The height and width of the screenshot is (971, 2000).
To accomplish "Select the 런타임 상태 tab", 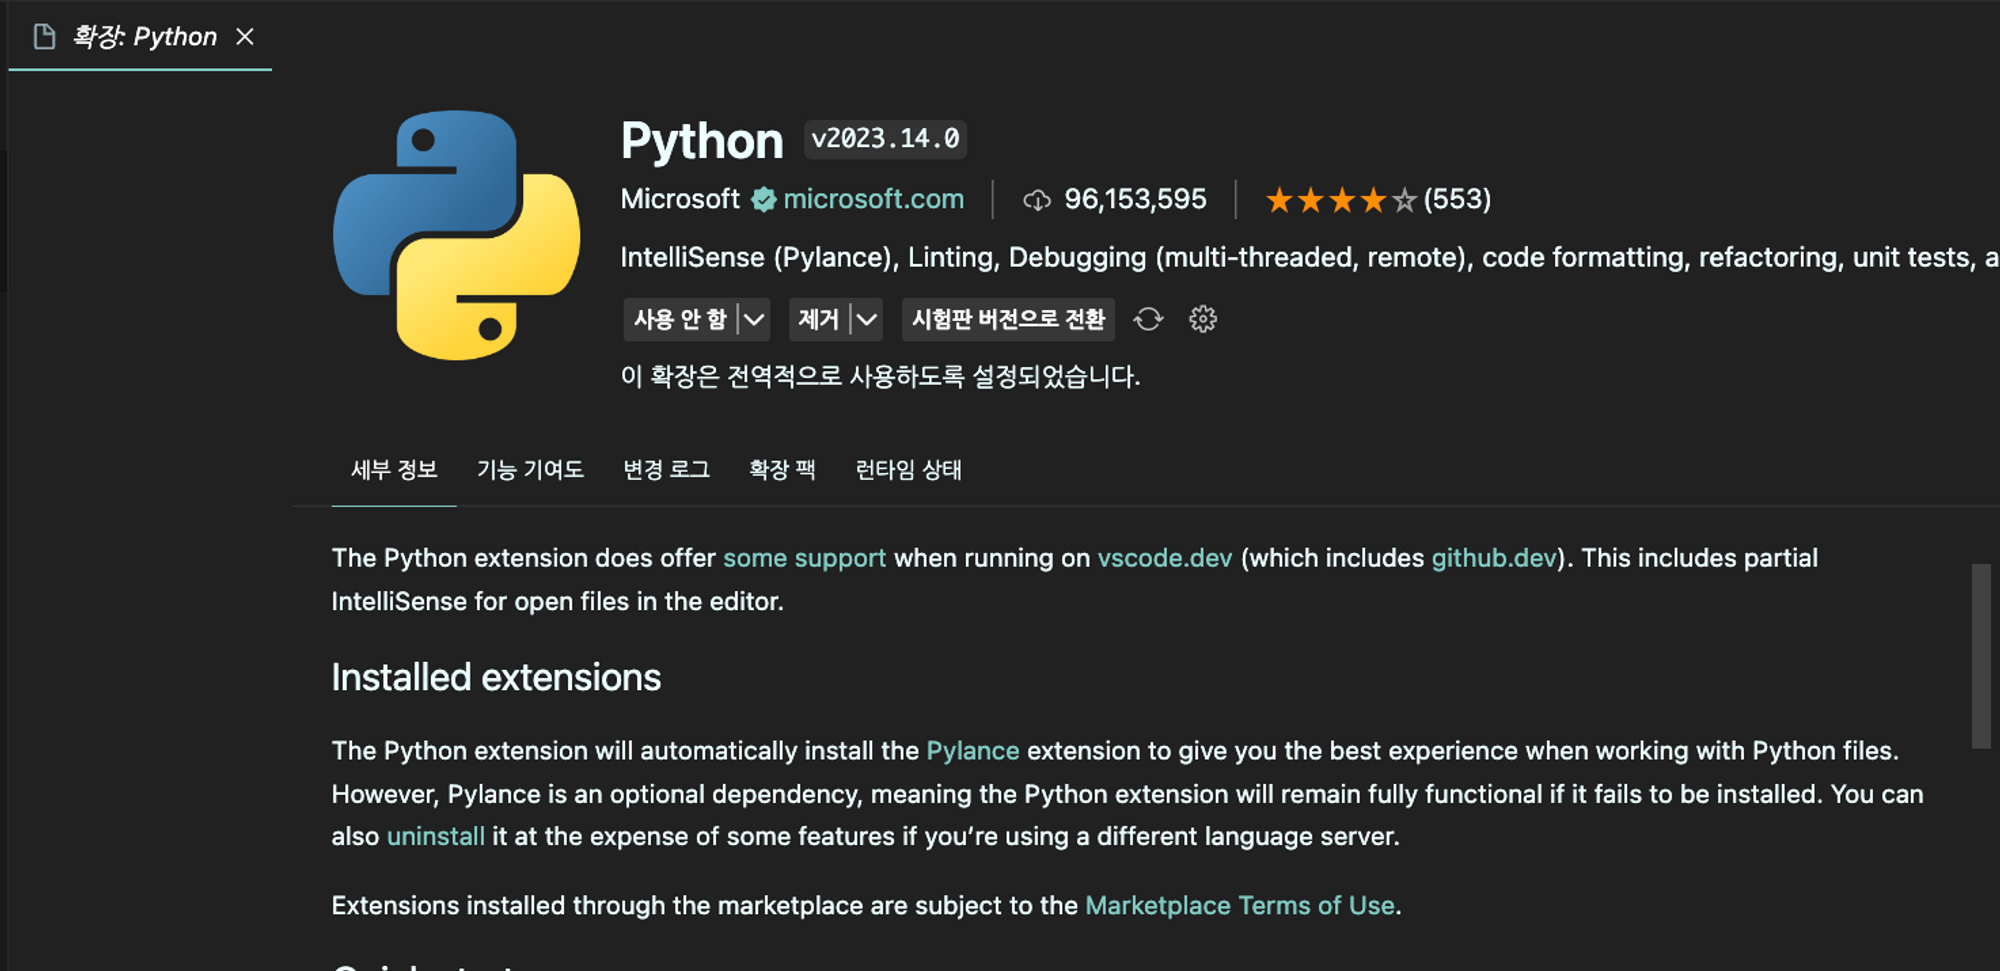I will tap(908, 470).
